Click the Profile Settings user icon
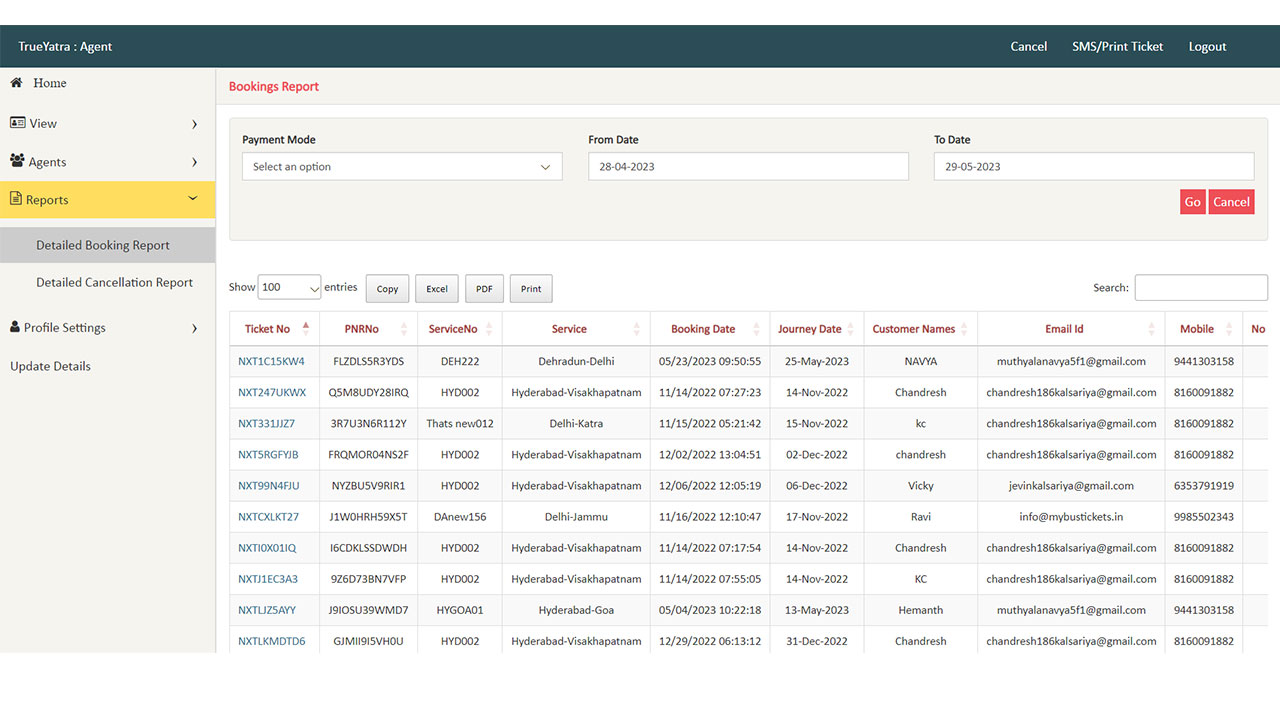 (15, 327)
